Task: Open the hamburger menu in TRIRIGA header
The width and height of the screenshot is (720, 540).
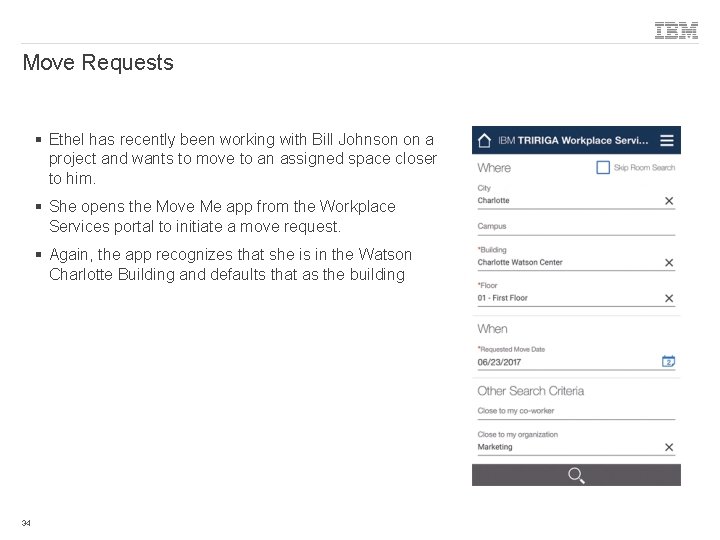Action: coord(667,141)
